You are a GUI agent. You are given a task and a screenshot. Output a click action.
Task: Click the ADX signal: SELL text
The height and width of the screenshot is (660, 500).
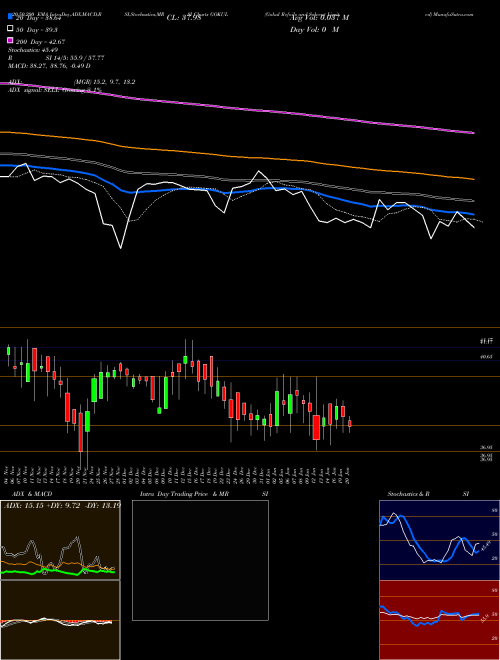[35, 90]
